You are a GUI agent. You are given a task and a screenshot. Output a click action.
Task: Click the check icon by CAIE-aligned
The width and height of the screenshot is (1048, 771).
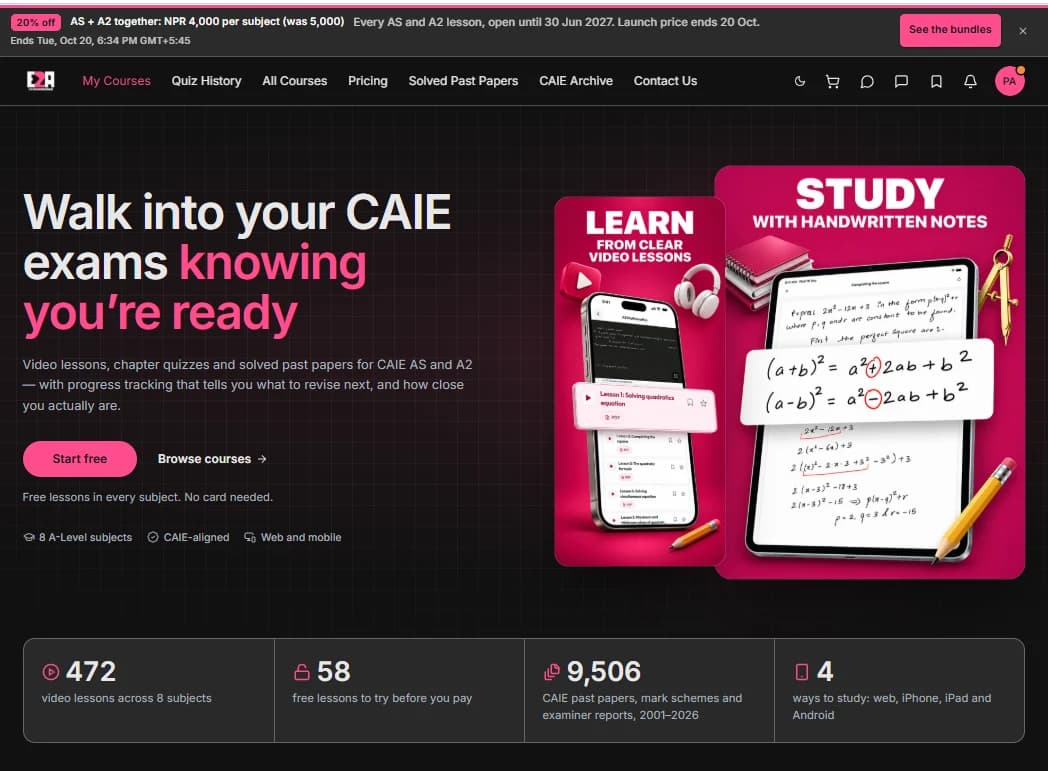(153, 537)
